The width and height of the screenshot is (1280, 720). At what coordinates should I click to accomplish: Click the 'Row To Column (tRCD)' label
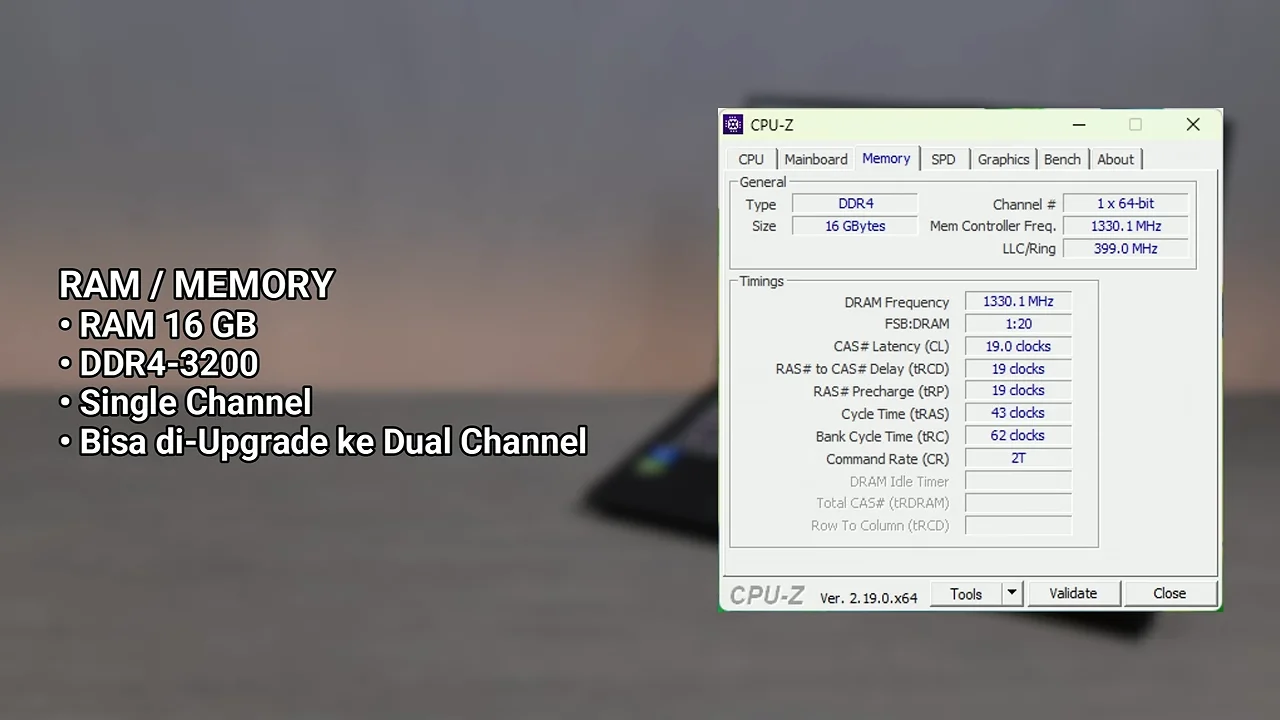coord(880,526)
